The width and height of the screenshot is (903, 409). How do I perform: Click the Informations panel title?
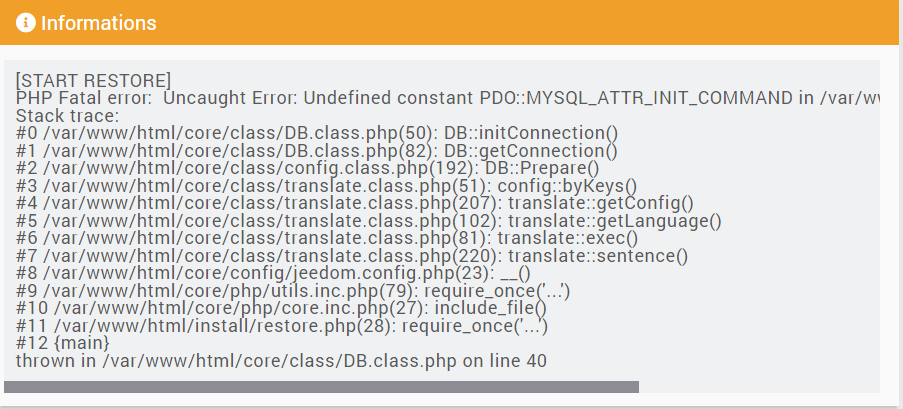pyautogui.click(x=98, y=22)
